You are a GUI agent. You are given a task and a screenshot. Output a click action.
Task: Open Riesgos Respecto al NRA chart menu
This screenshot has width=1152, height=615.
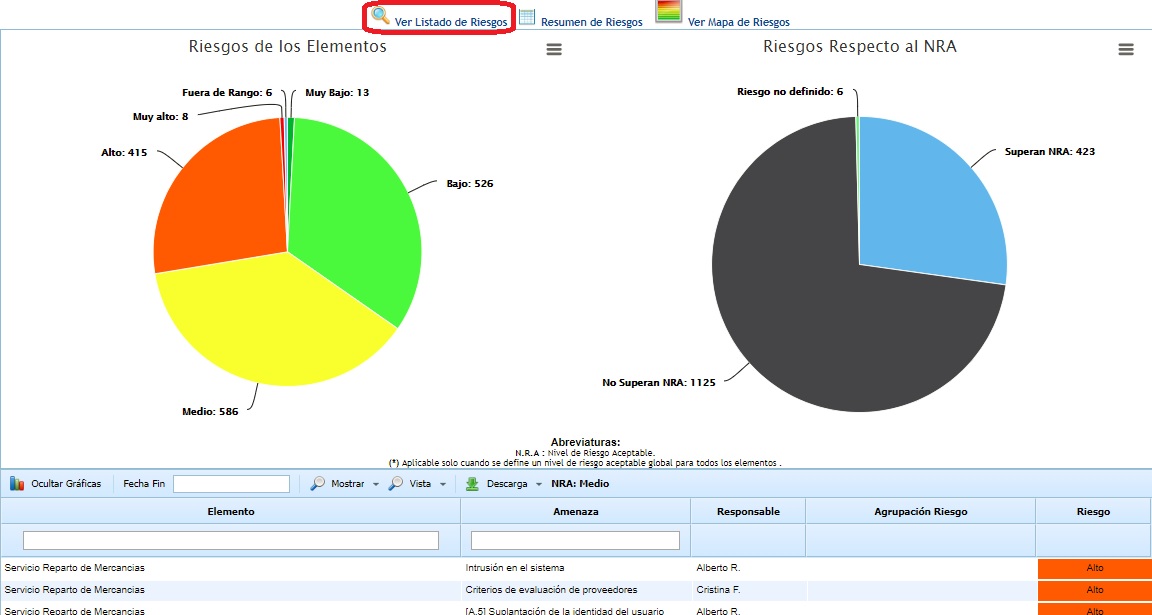(1126, 50)
